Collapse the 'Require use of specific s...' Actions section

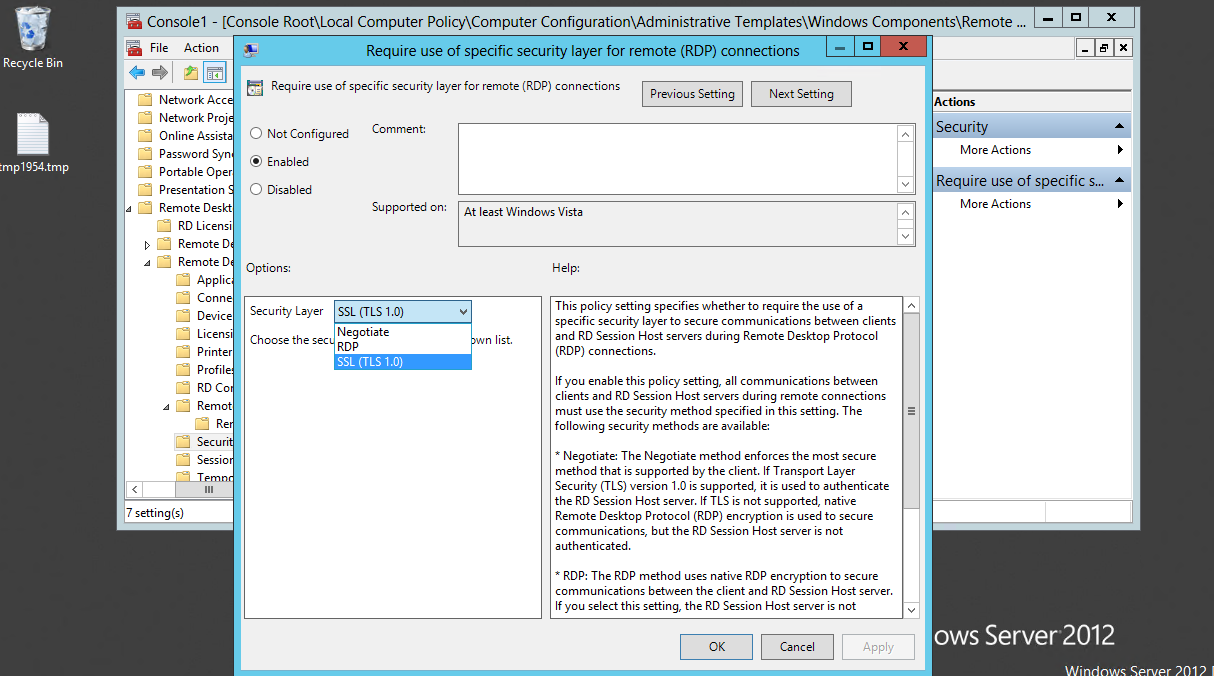1120,181
